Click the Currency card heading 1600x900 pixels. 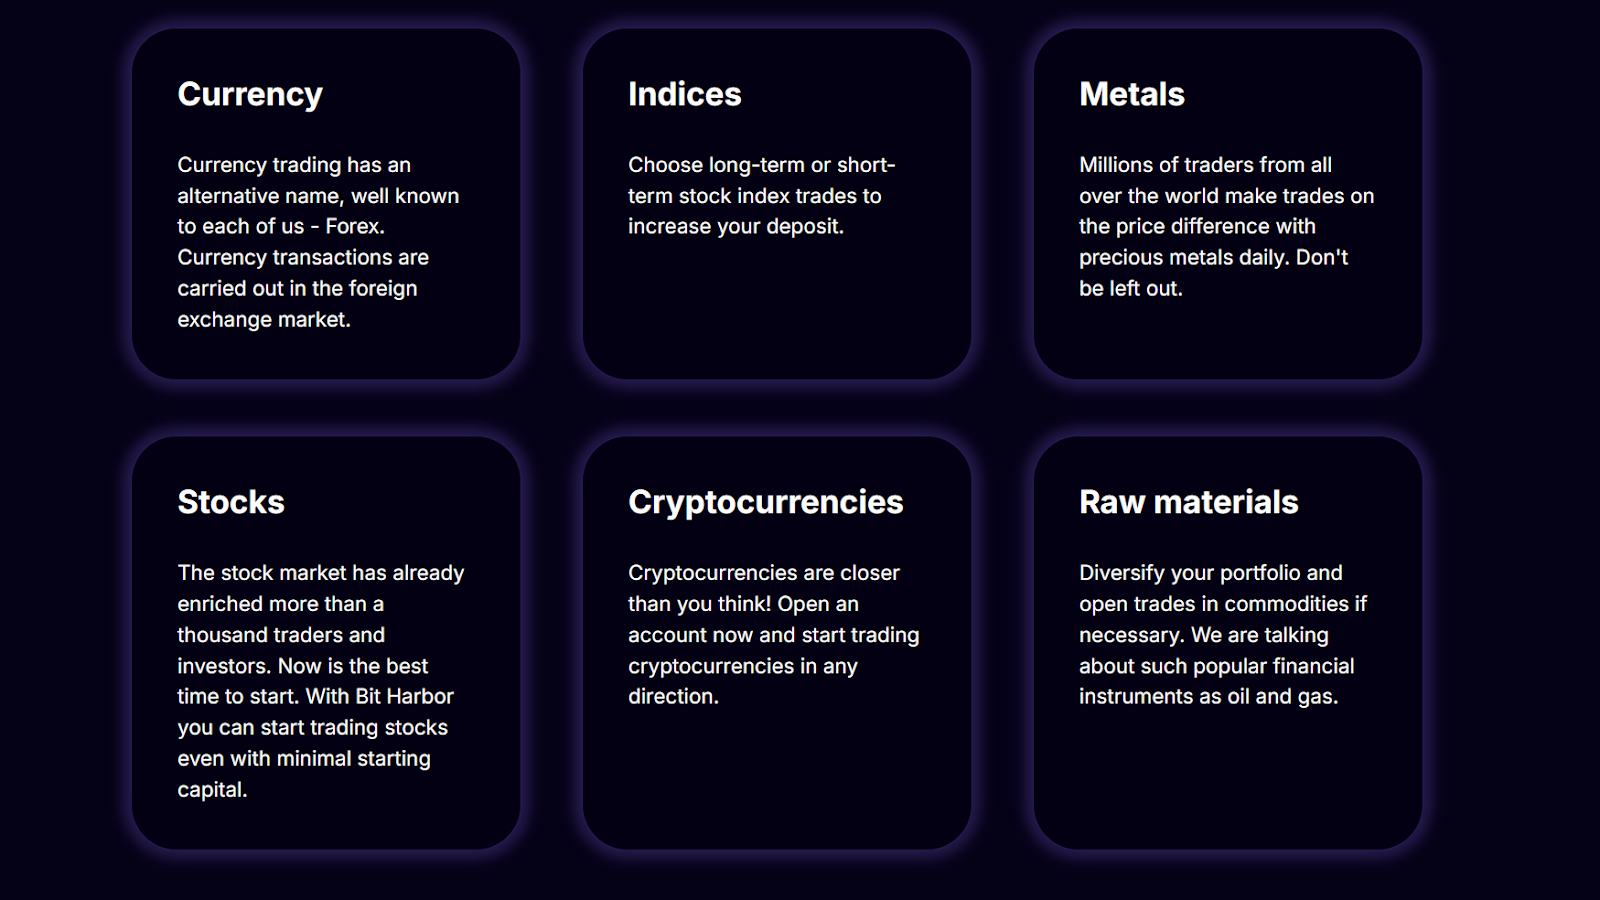click(250, 94)
